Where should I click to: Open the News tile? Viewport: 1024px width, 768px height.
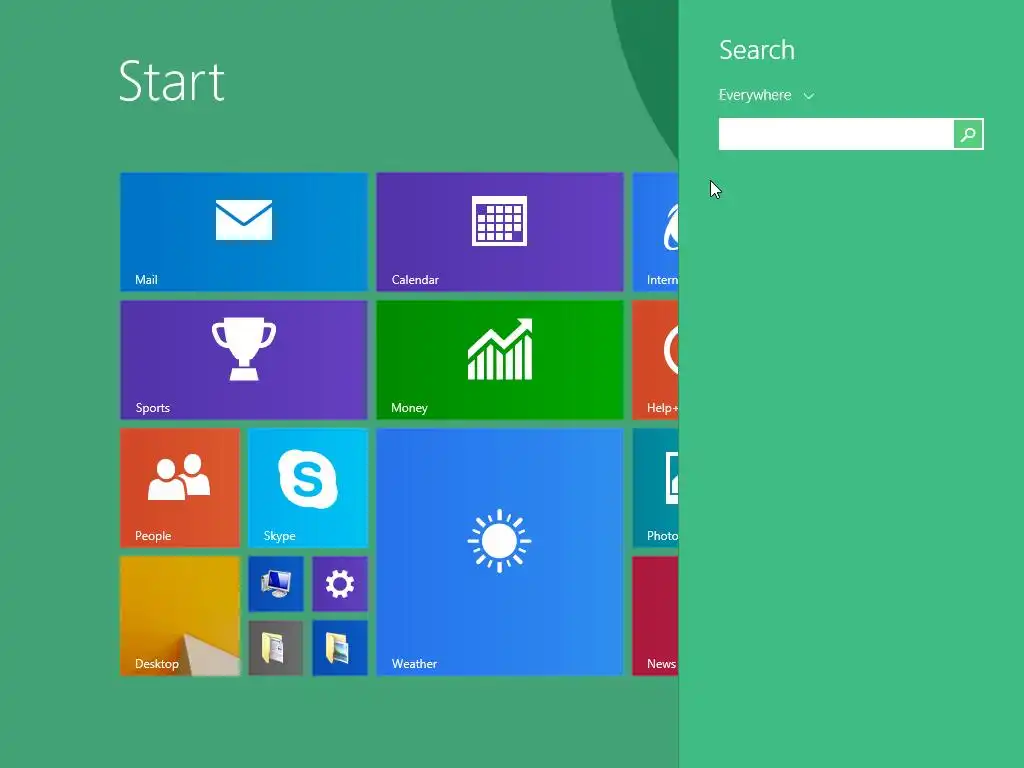[x=655, y=616]
